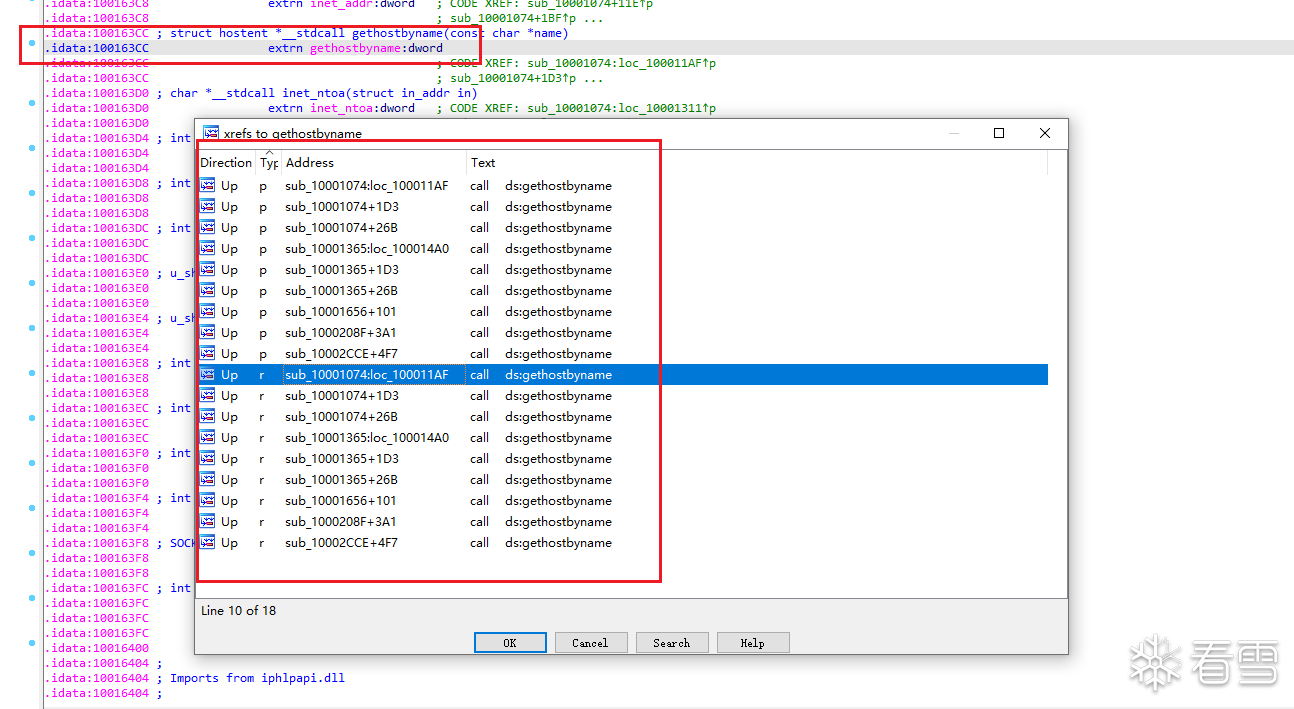Screen dimensions: 1294x709
Task: Click the icon of the first xref row
Action: point(208,185)
